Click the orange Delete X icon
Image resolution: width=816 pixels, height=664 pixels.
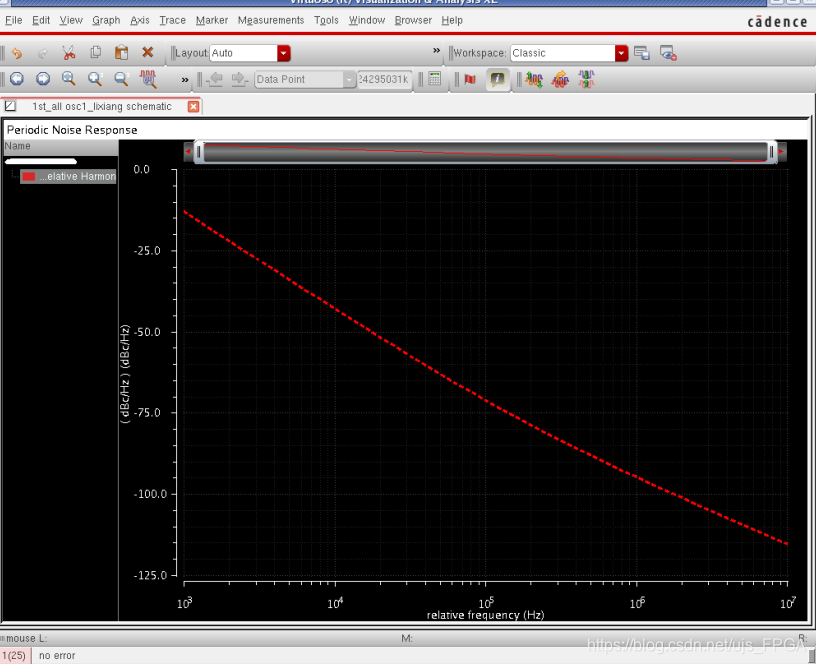point(148,52)
